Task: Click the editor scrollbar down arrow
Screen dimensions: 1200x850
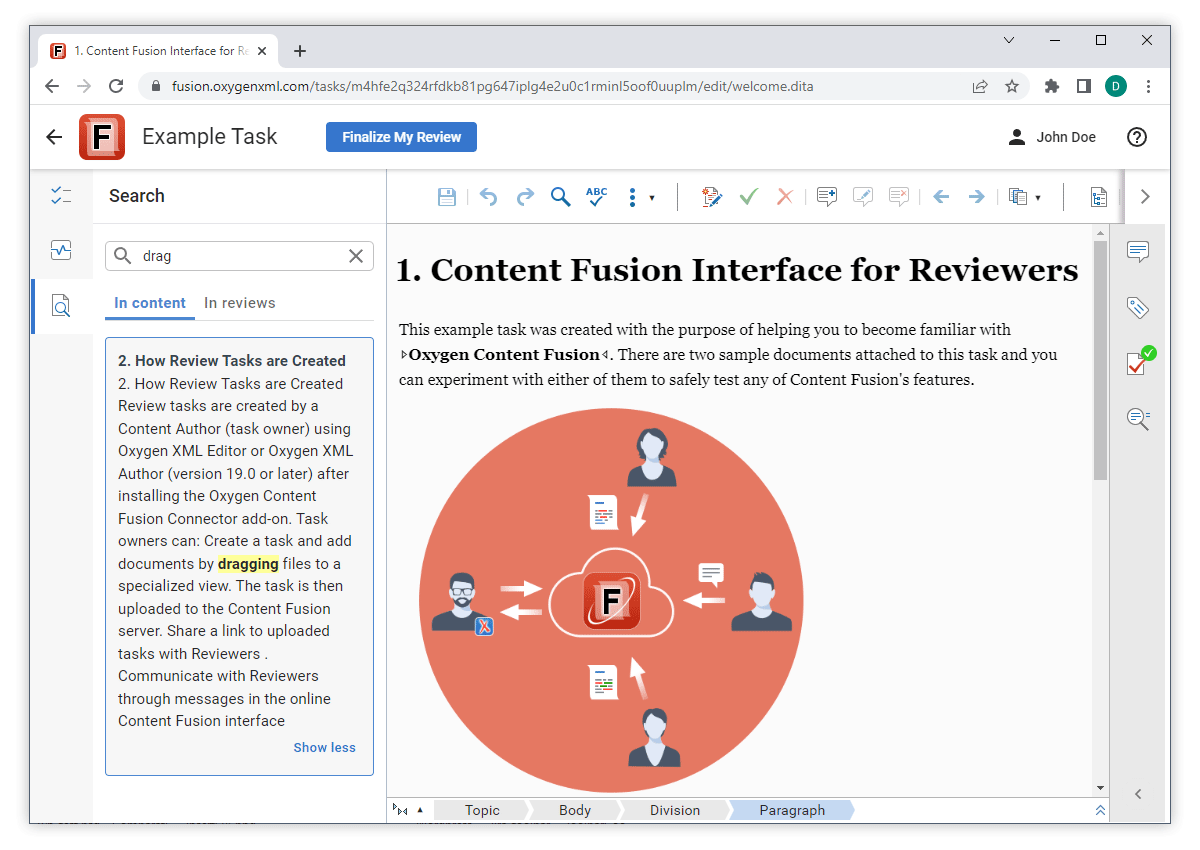Action: pos(1100,788)
